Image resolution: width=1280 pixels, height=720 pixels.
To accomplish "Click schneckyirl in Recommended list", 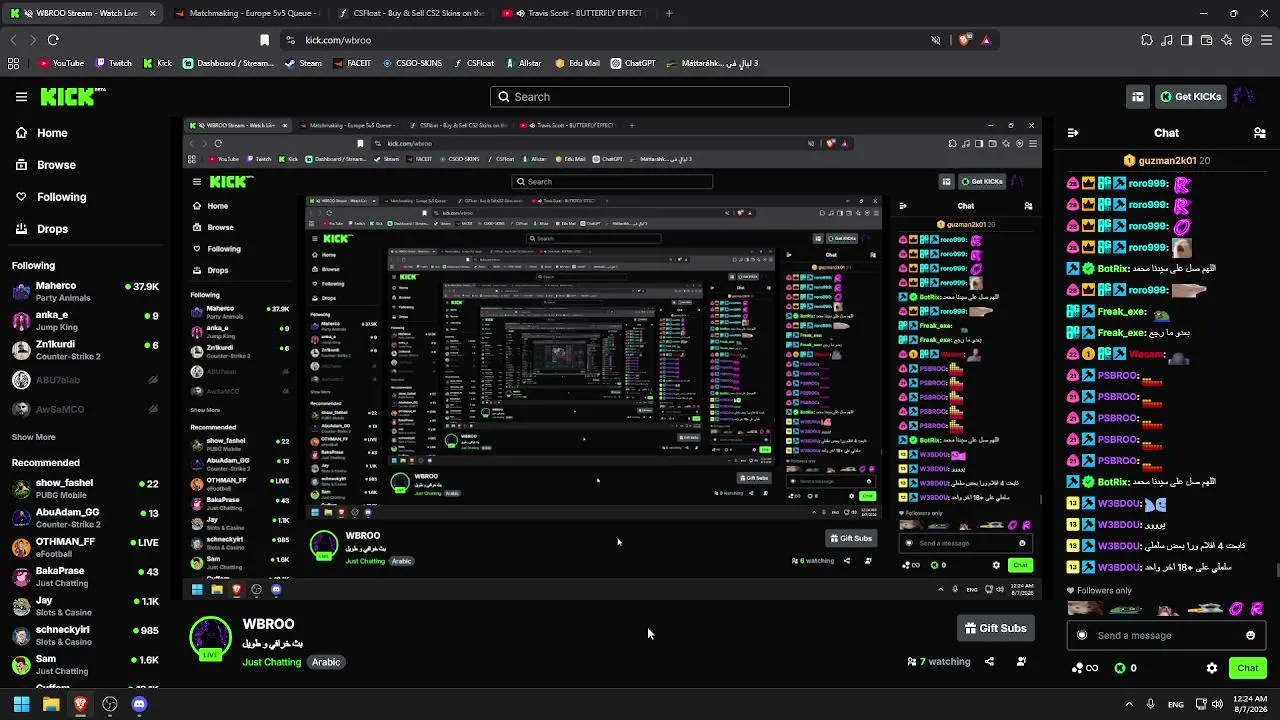I will click(x=86, y=636).
